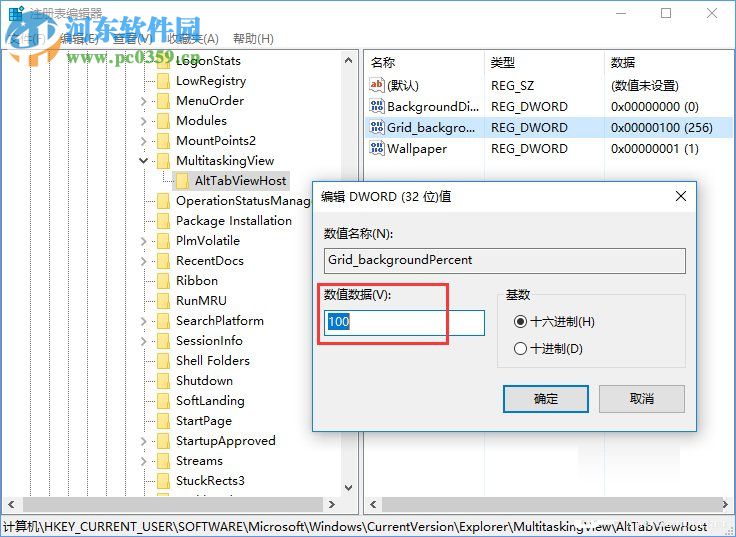Click the Package Installation folder icon
Image resolution: width=736 pixels, height=537 pixels.
coord(163,221)
